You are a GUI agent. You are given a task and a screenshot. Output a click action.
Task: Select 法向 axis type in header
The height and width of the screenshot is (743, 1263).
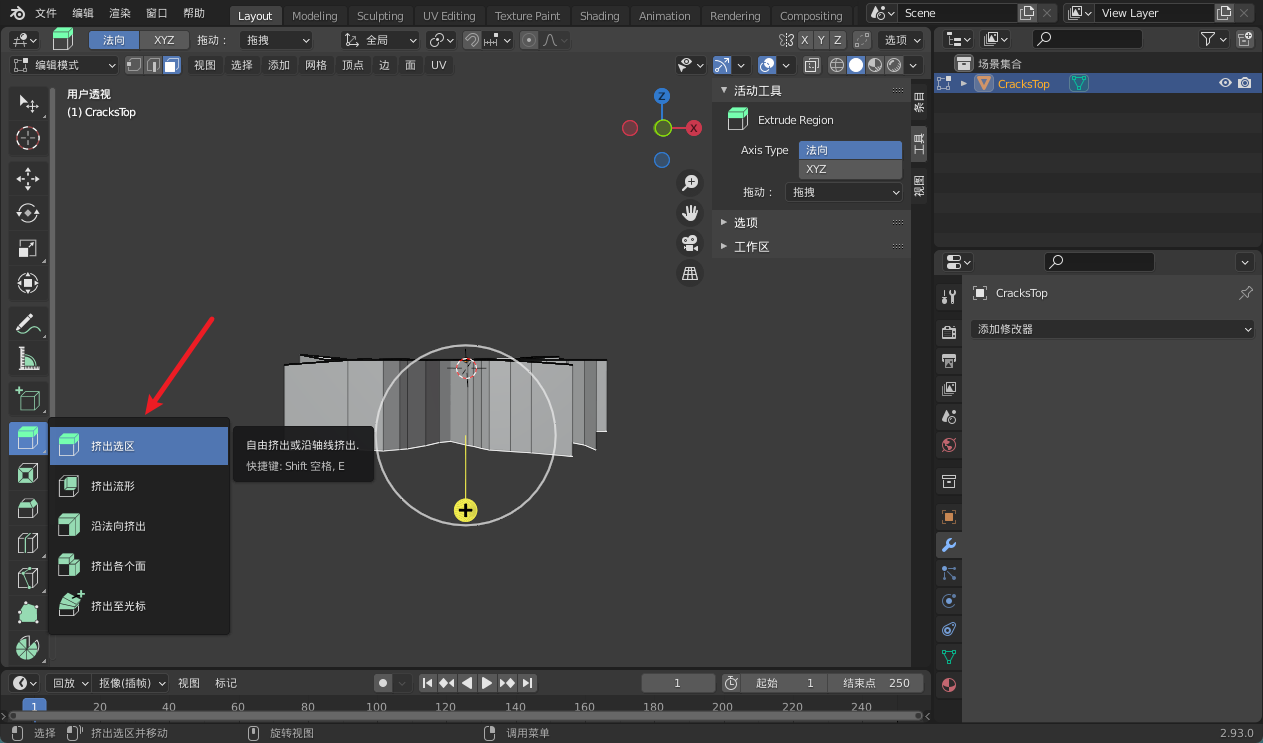point(114,40)
